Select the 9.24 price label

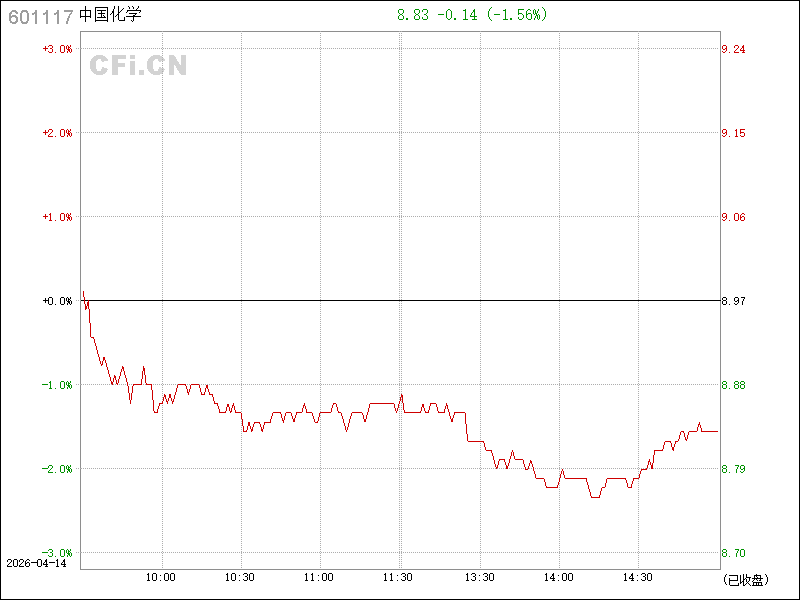(733, 49)
